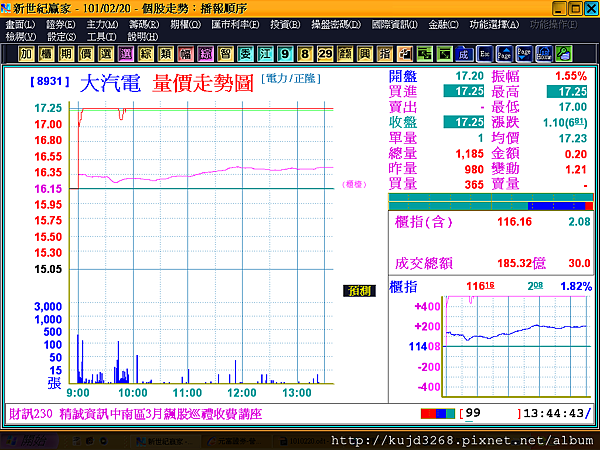This screenshot has height=450, width=600.
Task: Click the 昨量 value 980
Action: click(474, 169)
